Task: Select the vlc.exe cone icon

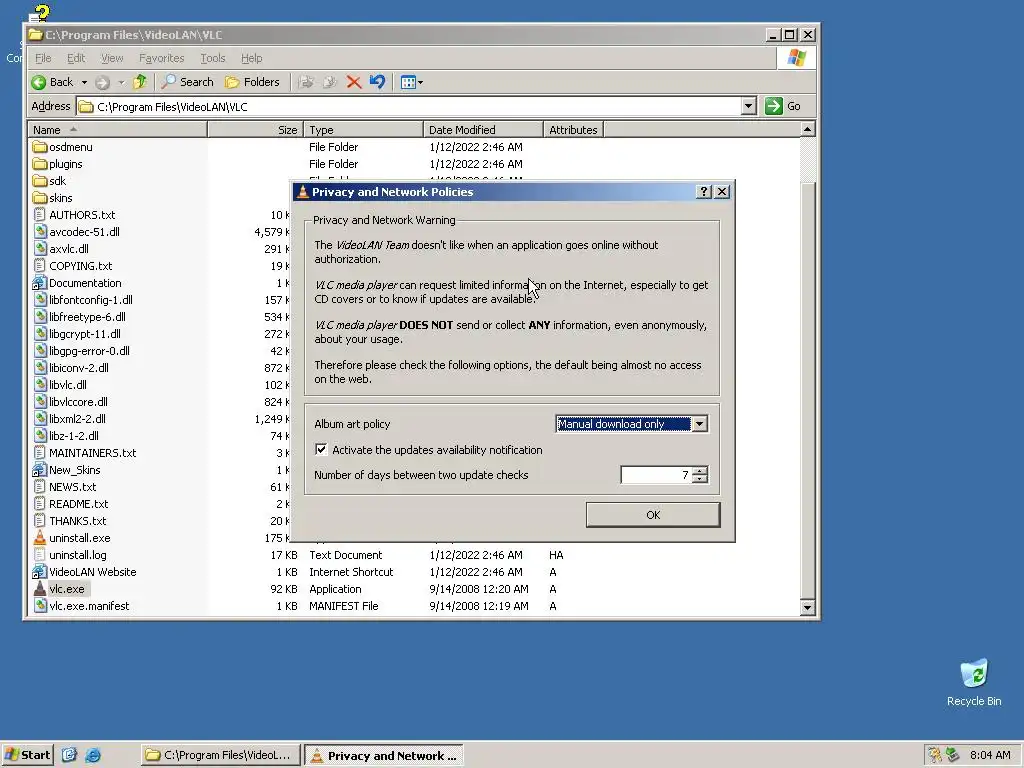Action: coord(40,588)
